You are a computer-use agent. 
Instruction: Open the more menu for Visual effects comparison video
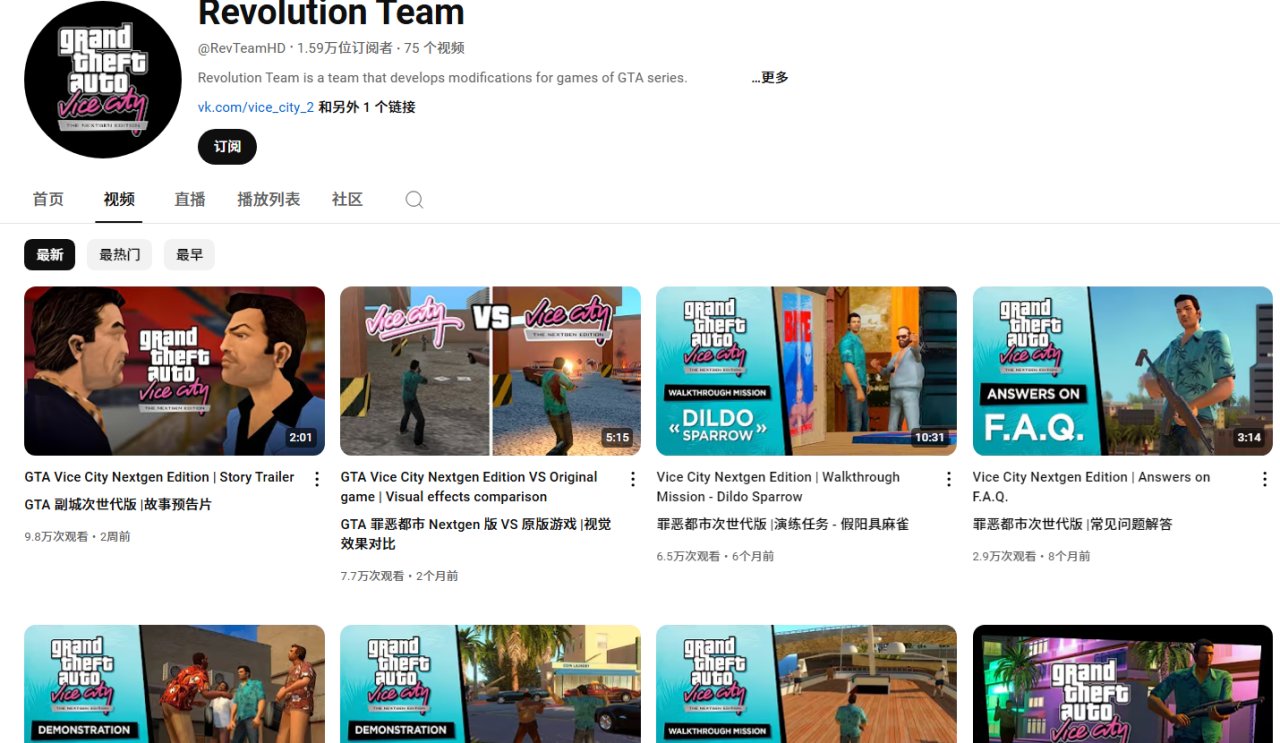[633, 479]
